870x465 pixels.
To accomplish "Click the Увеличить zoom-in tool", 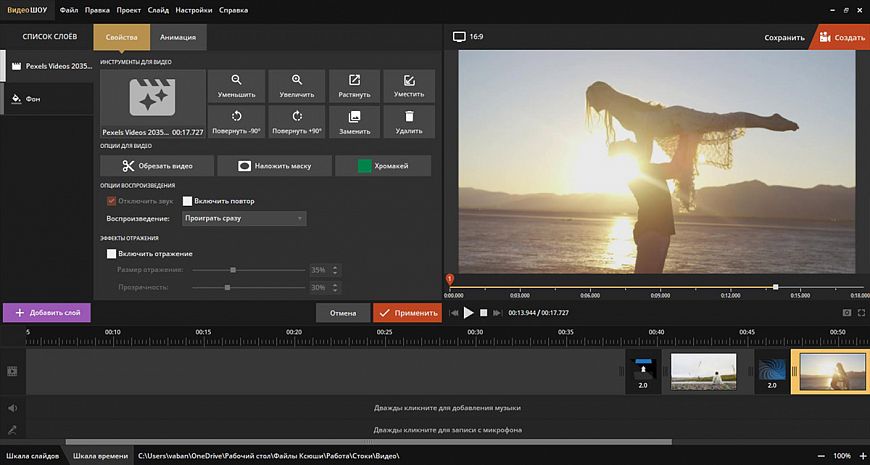I will coord(296,86).
